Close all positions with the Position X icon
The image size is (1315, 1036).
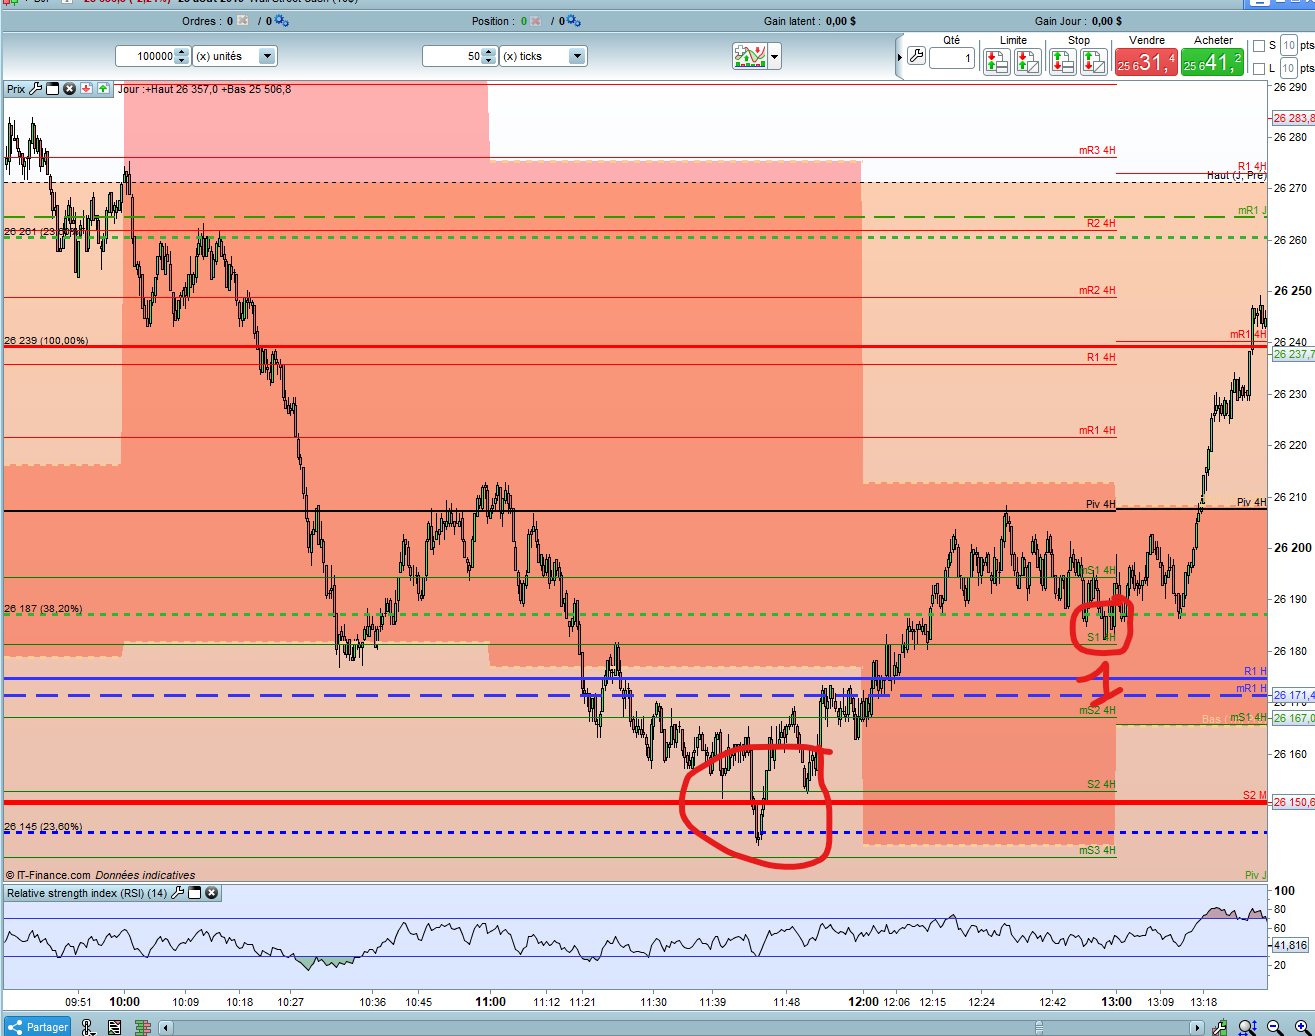536,21
